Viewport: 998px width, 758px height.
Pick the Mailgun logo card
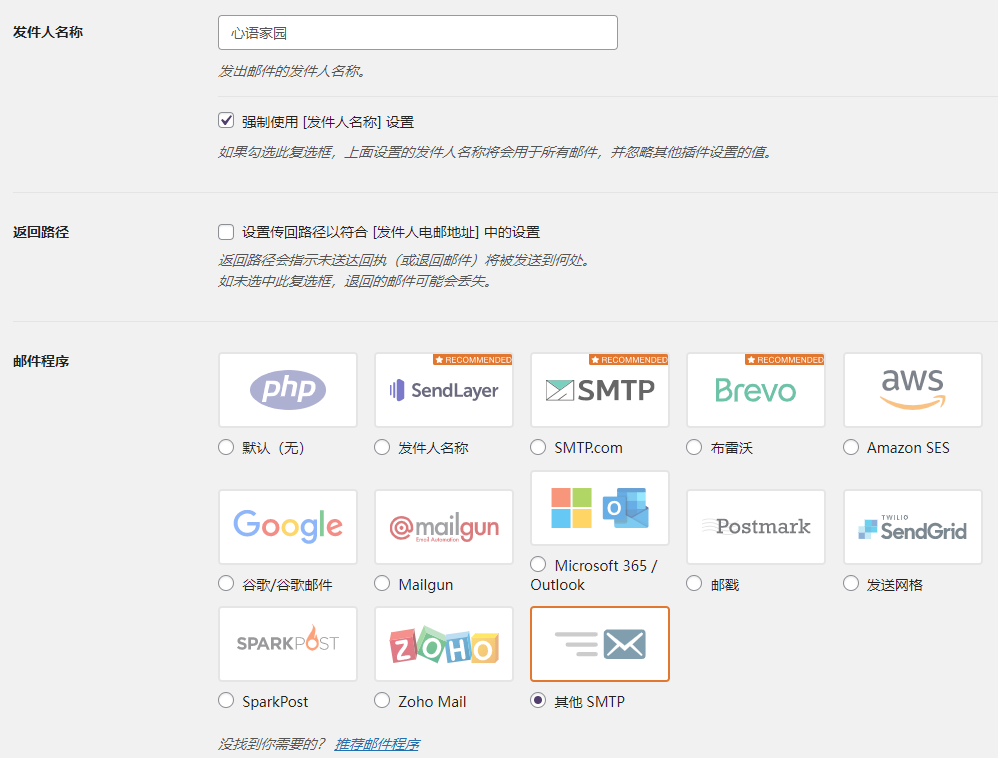tap(444, 527)
